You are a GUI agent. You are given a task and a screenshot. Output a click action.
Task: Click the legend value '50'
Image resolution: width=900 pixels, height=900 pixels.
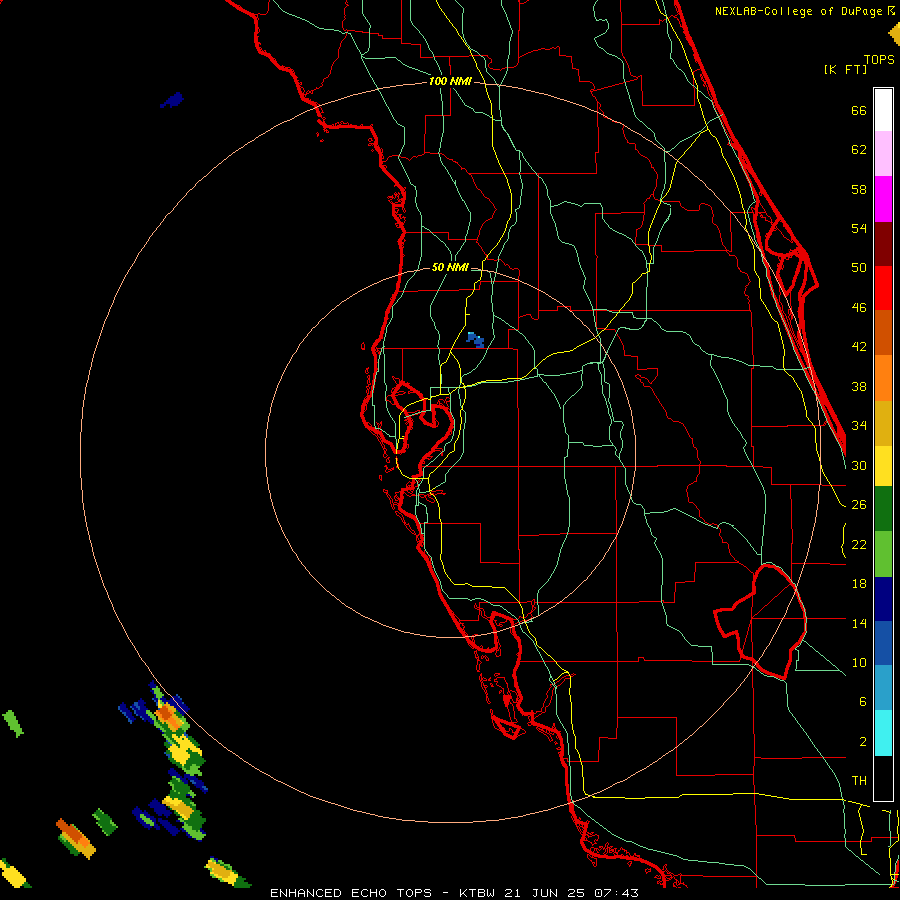(859, 268)
